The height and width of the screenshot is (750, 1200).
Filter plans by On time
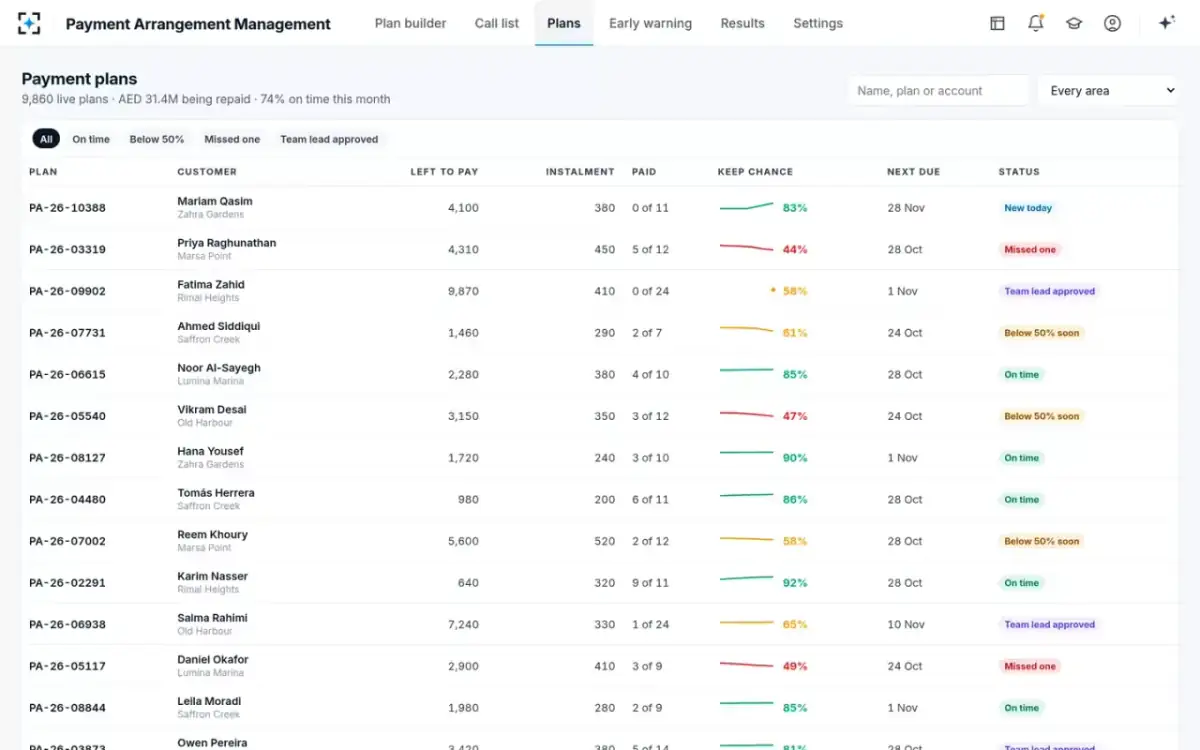pos(91,139)
